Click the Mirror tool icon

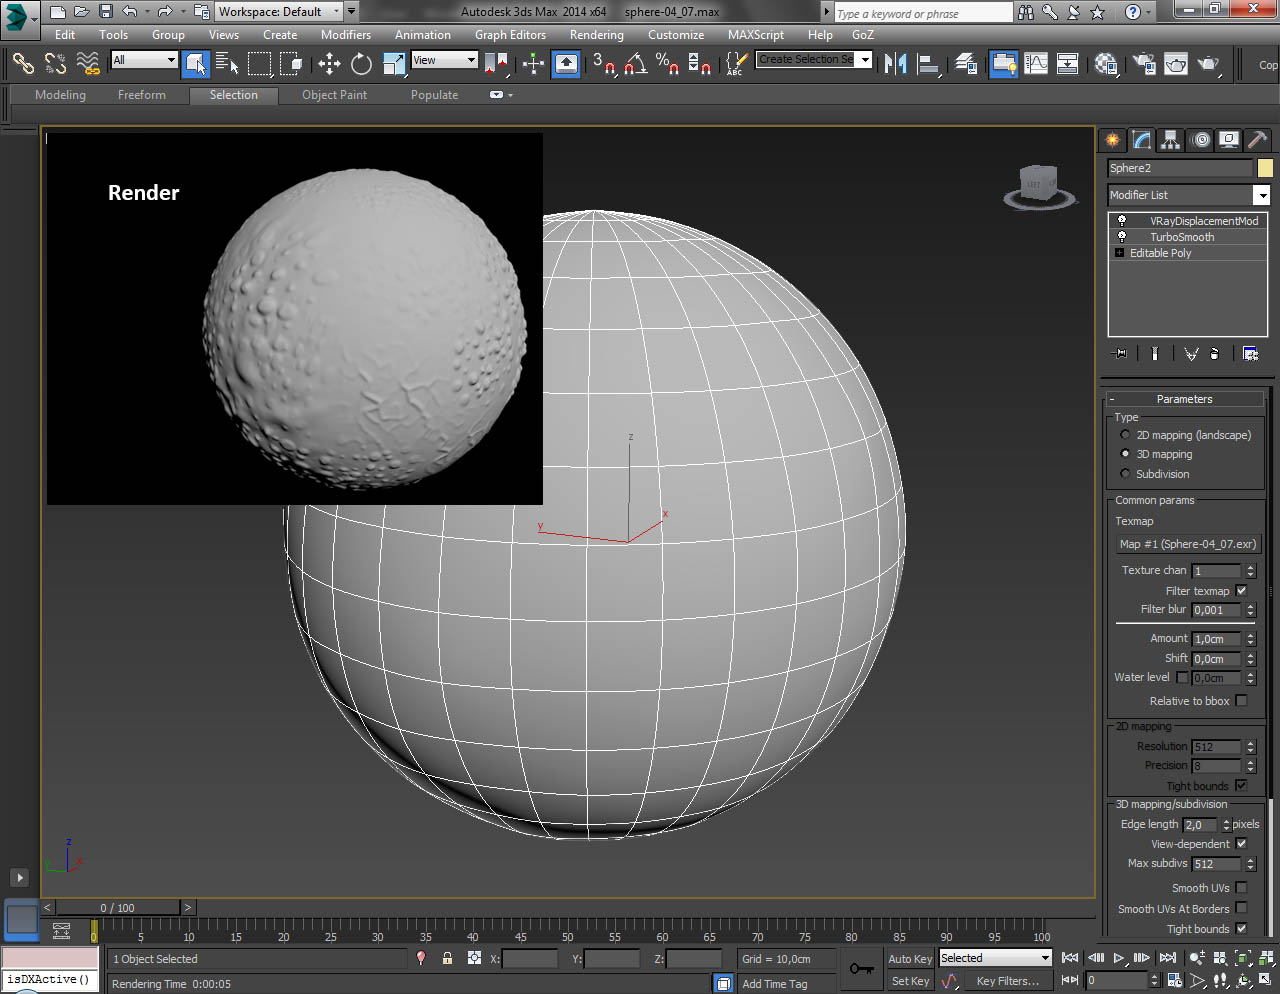click(896, 64)
